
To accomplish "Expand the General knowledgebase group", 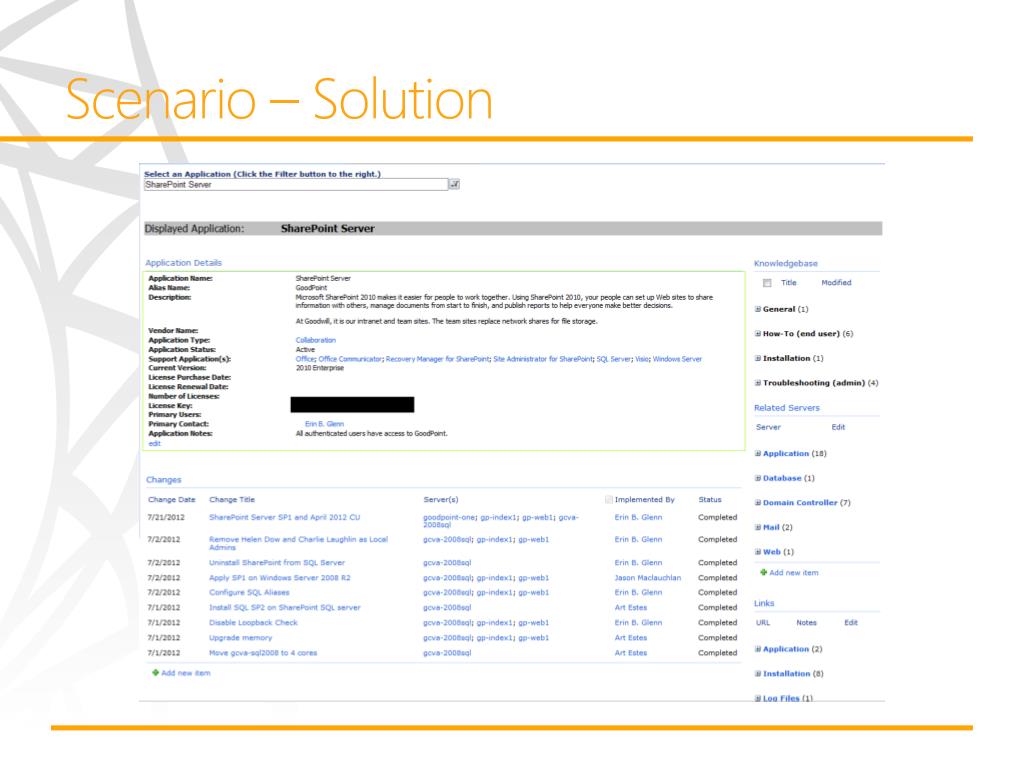I will (758, 309).
